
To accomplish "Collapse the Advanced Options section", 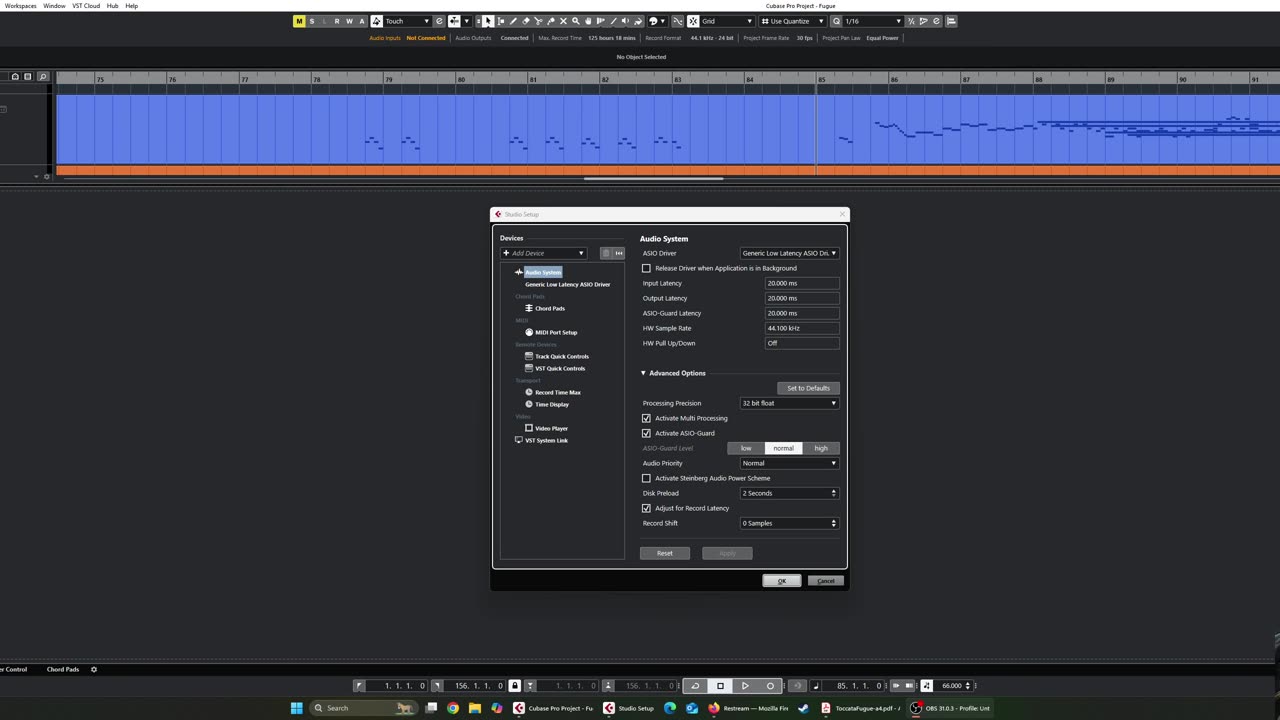I will [643, 373].
